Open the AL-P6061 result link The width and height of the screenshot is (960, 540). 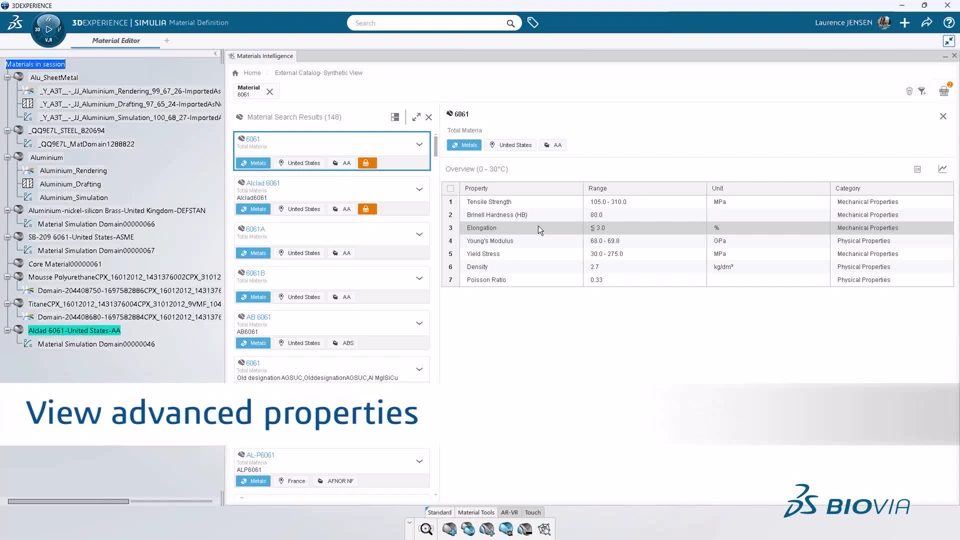260,455
